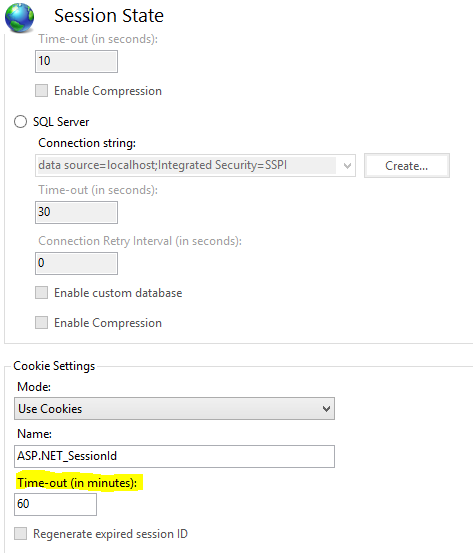Click the SQL Server option label
The image size is (473, 553).
click(x=61, y=122)
